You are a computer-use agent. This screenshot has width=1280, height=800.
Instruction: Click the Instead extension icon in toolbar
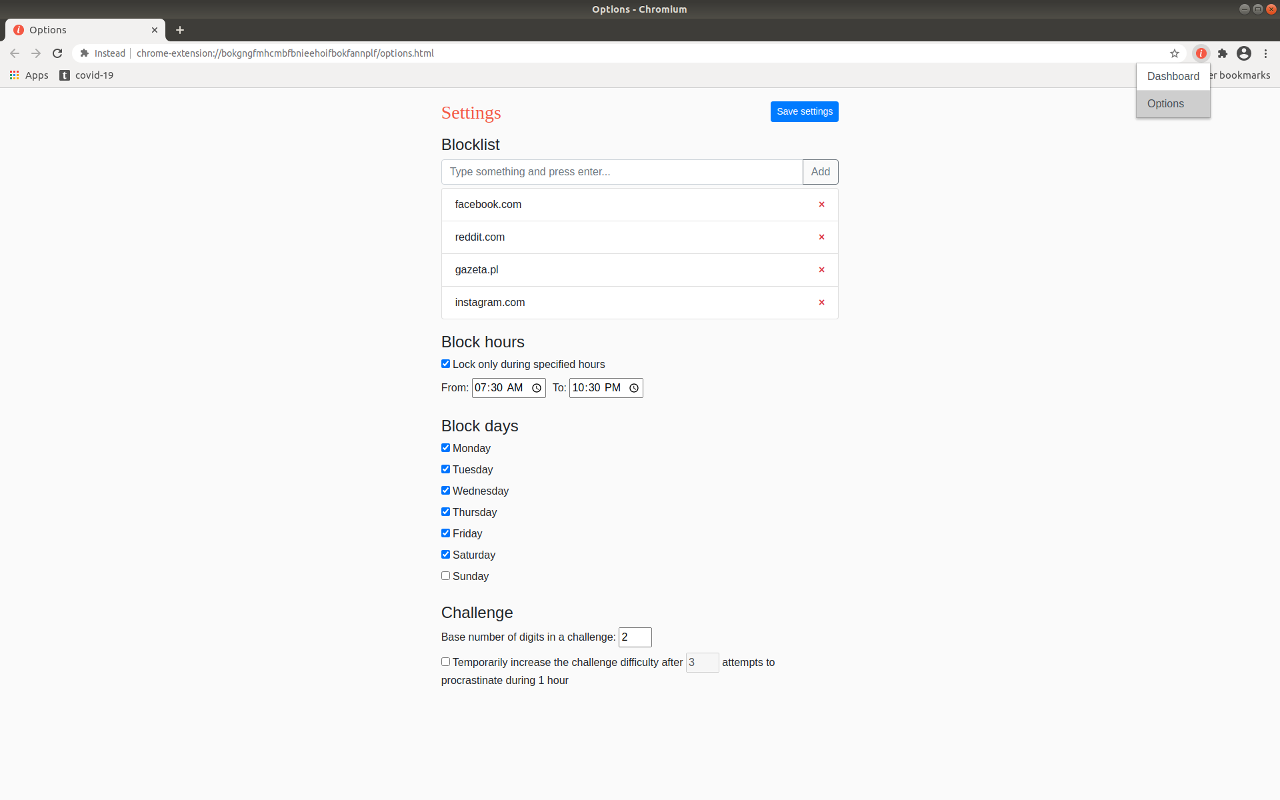coord(1201,53)
